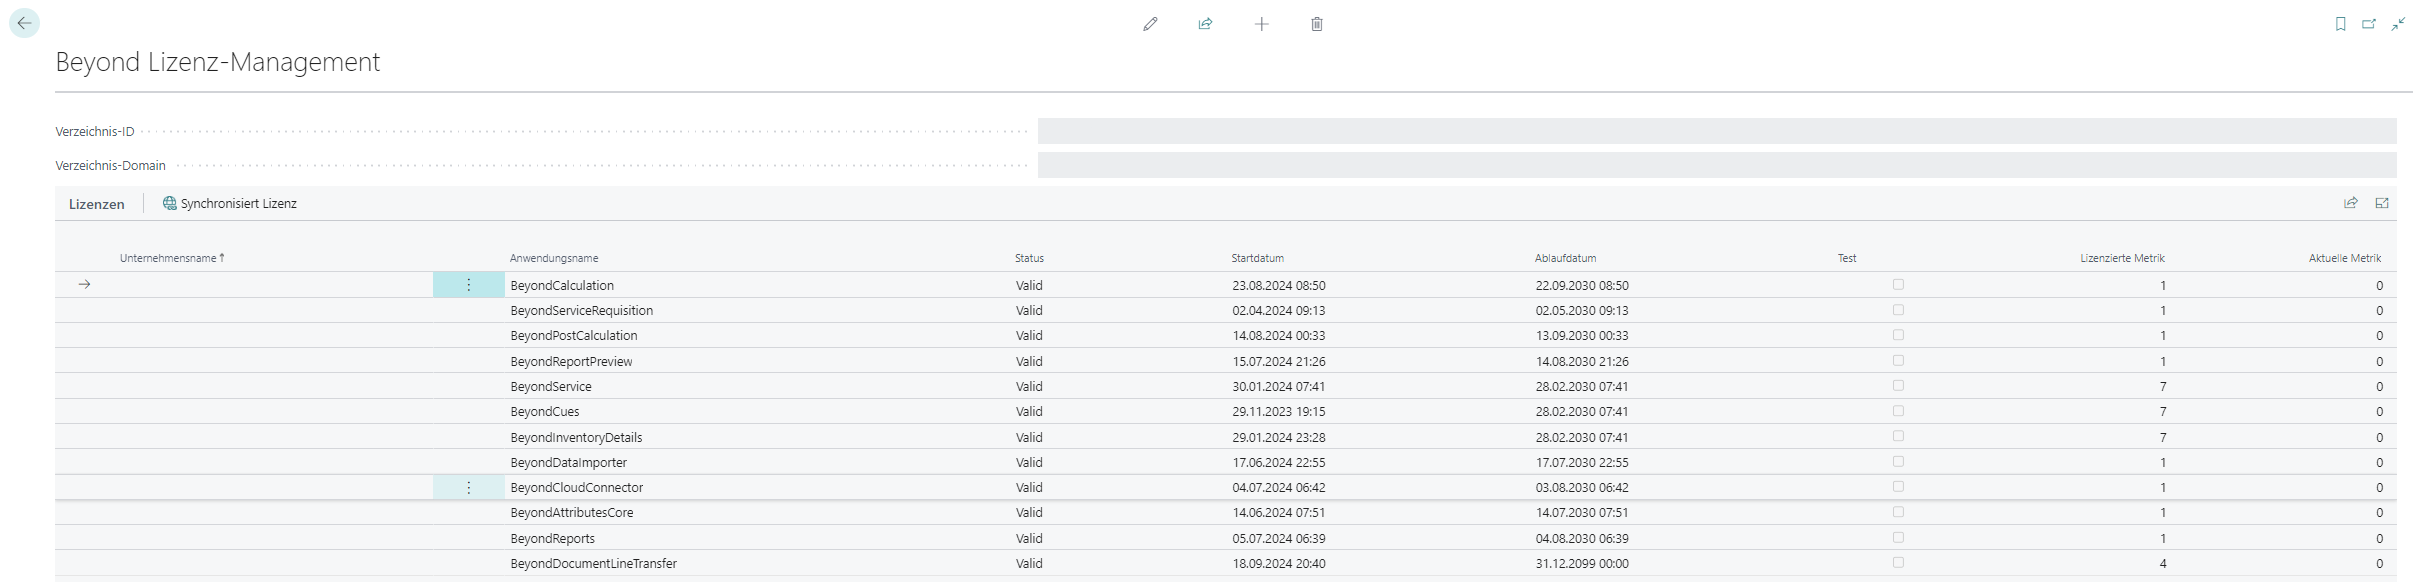
Task: Open page in new window icon
Action: [2369, 24]
